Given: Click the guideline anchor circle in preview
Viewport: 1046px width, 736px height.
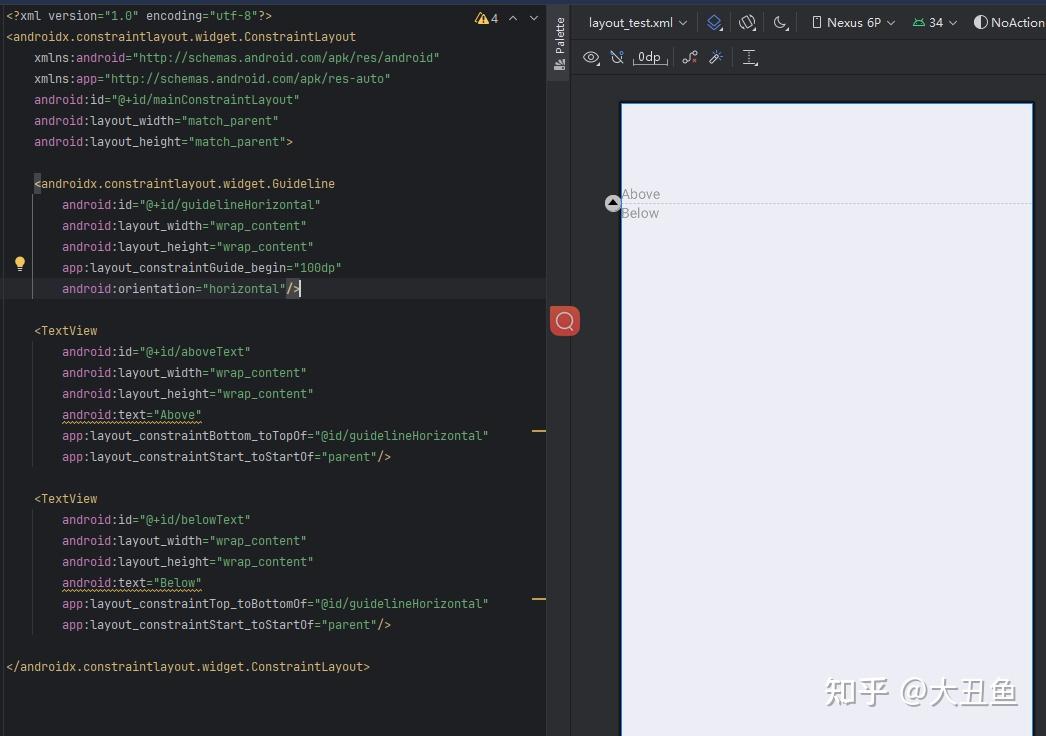Looking at the screenshot, I should point(612,202).
